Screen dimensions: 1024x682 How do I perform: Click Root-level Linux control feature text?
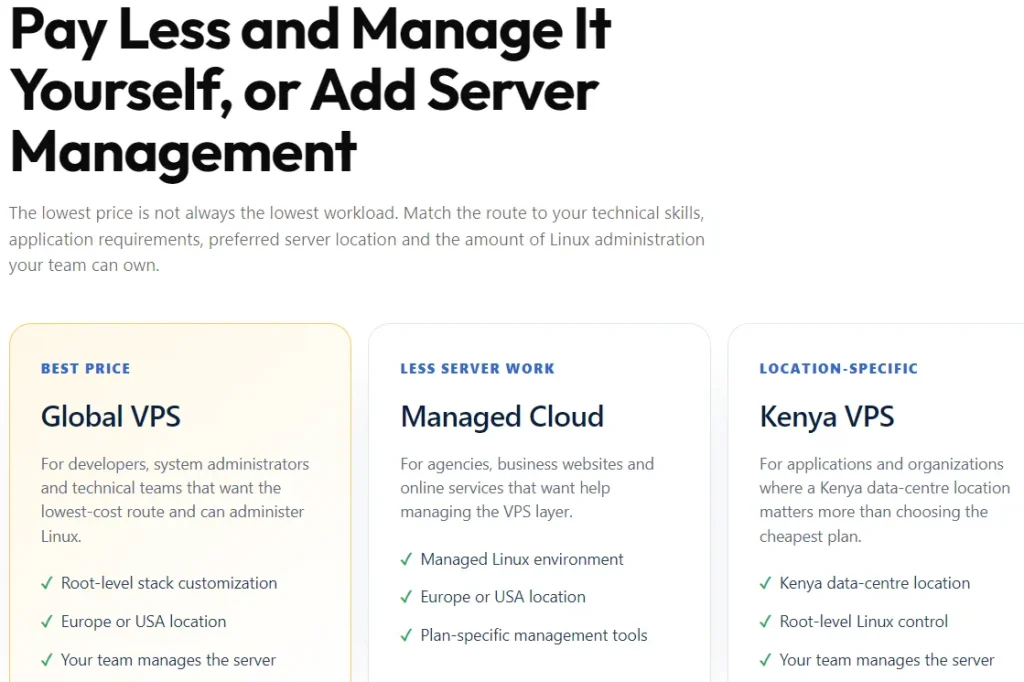click(x=863, y=622)
